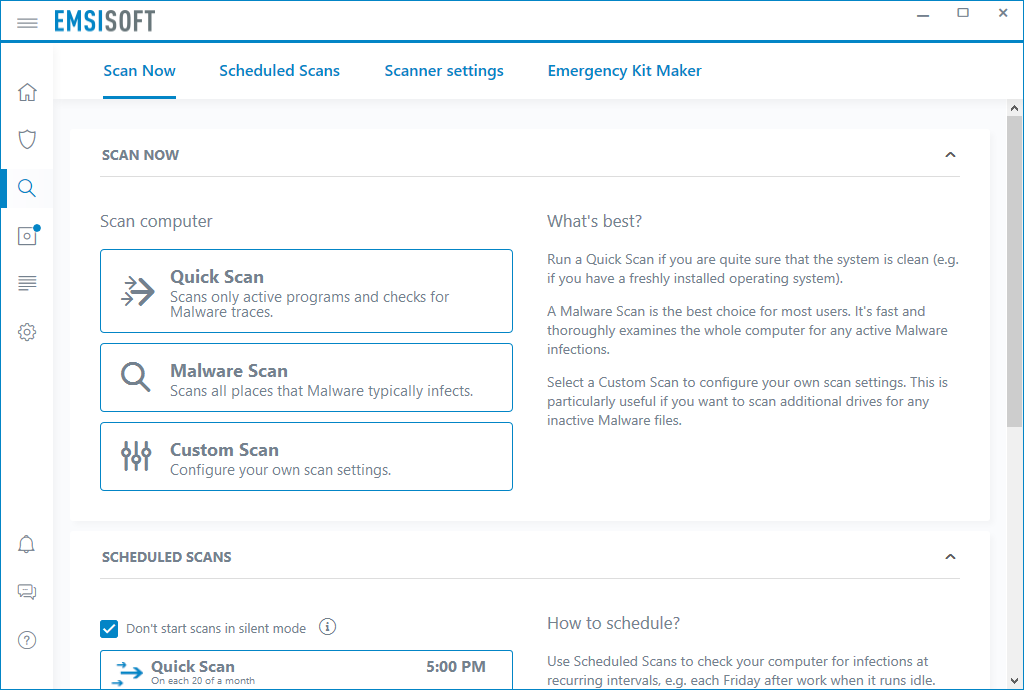The width and height of the screenshot is (1024, 690).
Task: Launch a Malware Scan
Action: pos(306,377)
